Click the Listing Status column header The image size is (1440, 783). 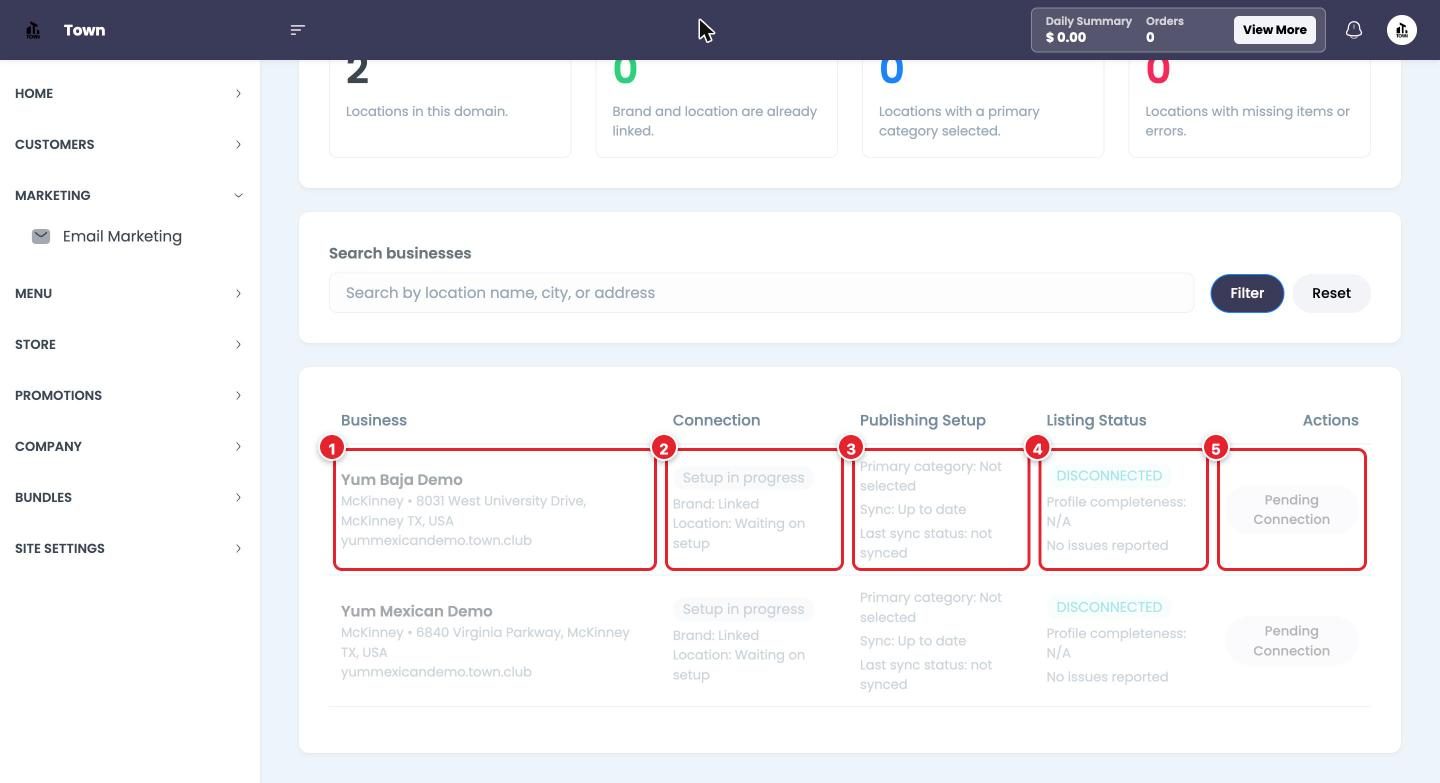click(1096, 420)
